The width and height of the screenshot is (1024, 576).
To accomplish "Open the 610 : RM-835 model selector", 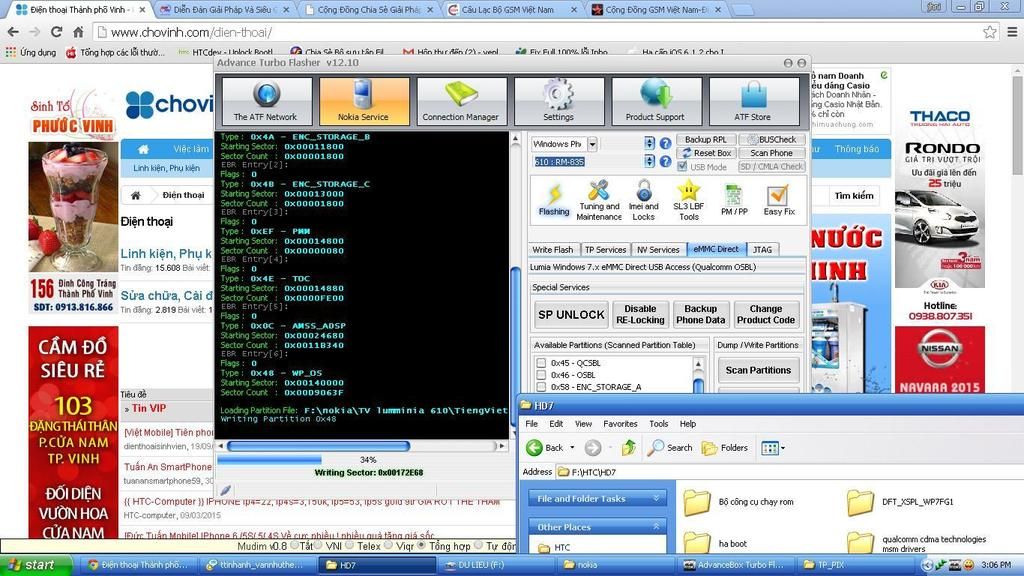I will (x=560, y=161).
